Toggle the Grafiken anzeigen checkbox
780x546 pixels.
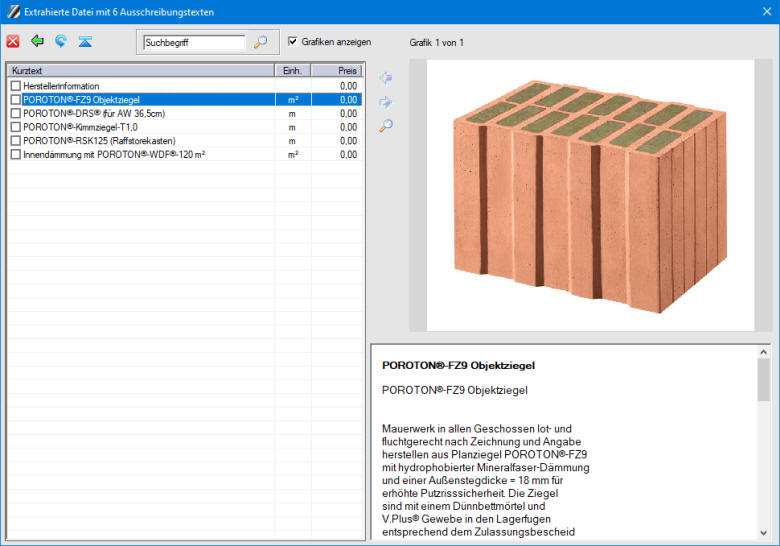point(292,42)
